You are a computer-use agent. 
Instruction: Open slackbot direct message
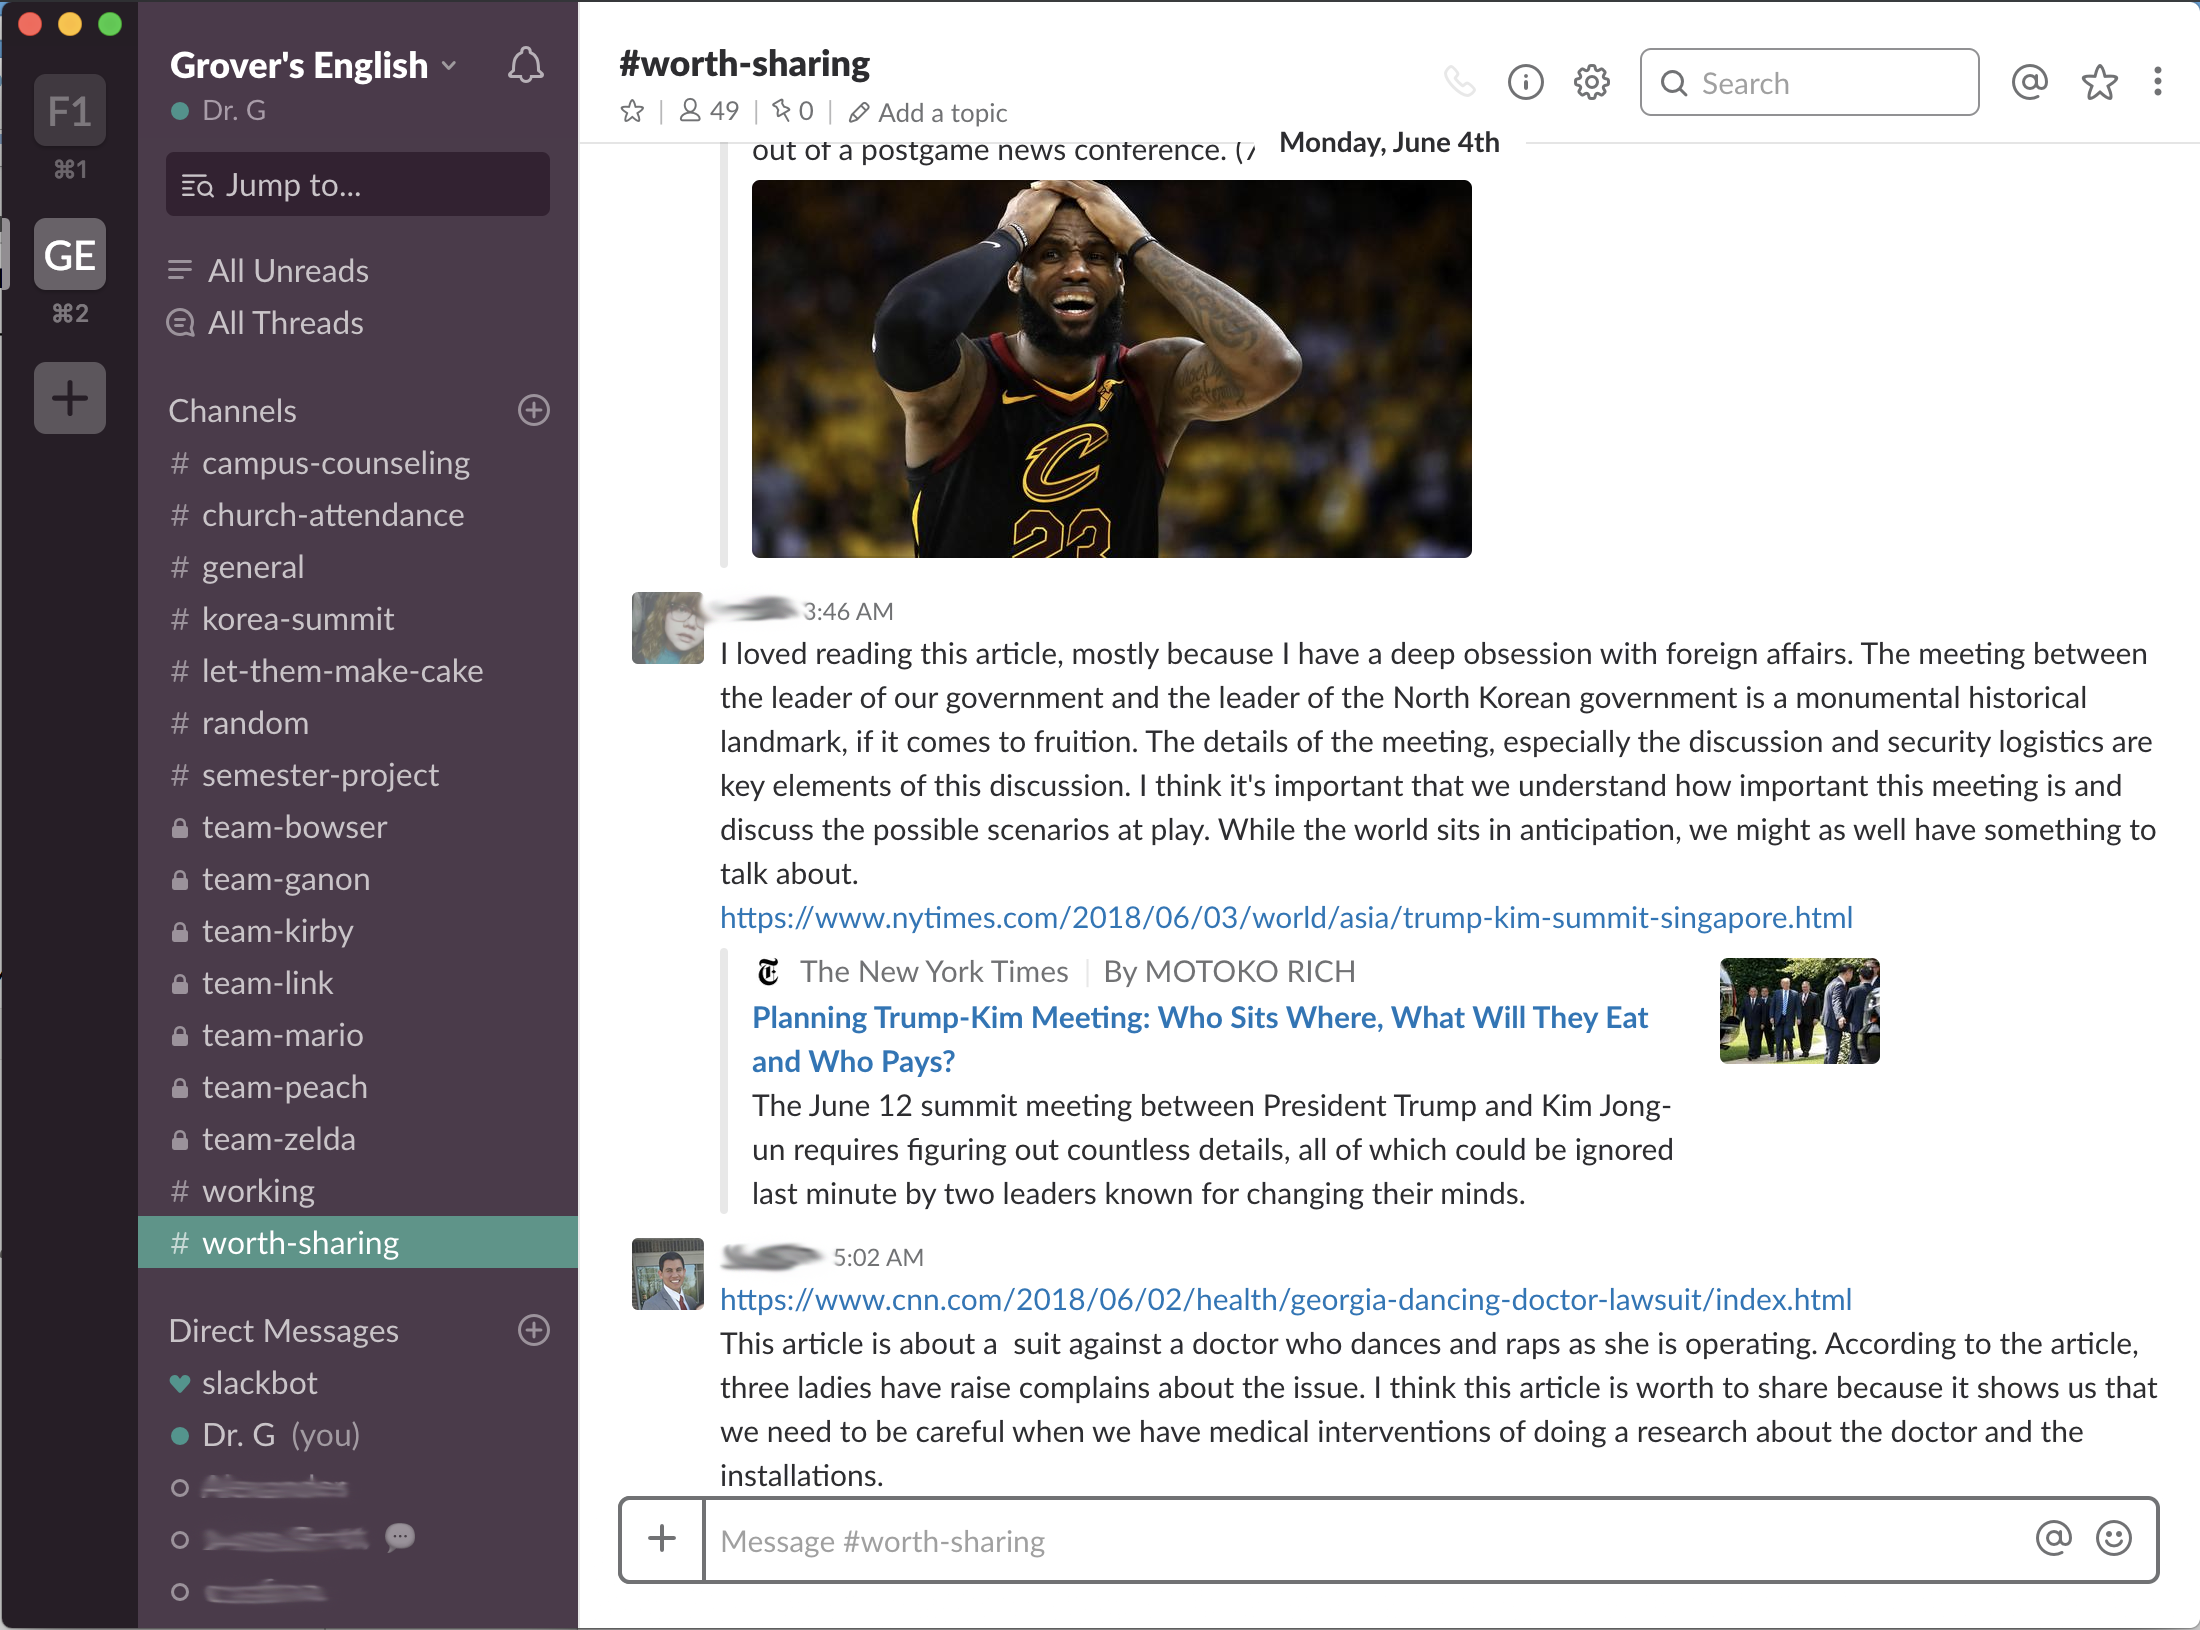tap(358, 1383)
